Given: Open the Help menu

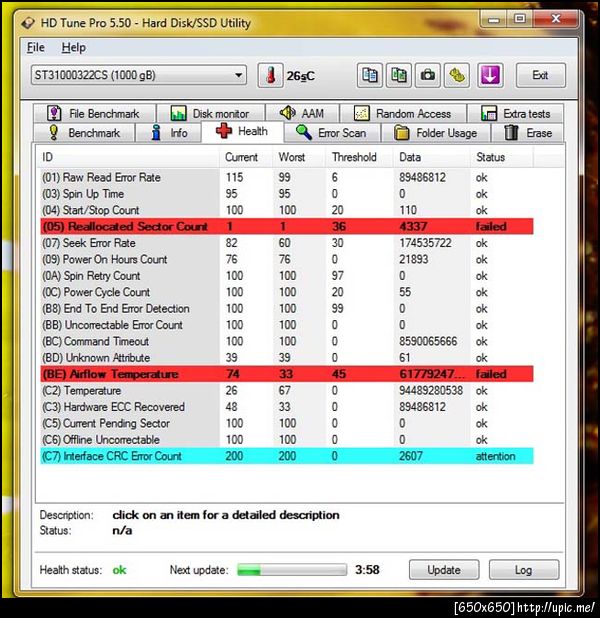Looking at the screenshot, I should point(73,47).
